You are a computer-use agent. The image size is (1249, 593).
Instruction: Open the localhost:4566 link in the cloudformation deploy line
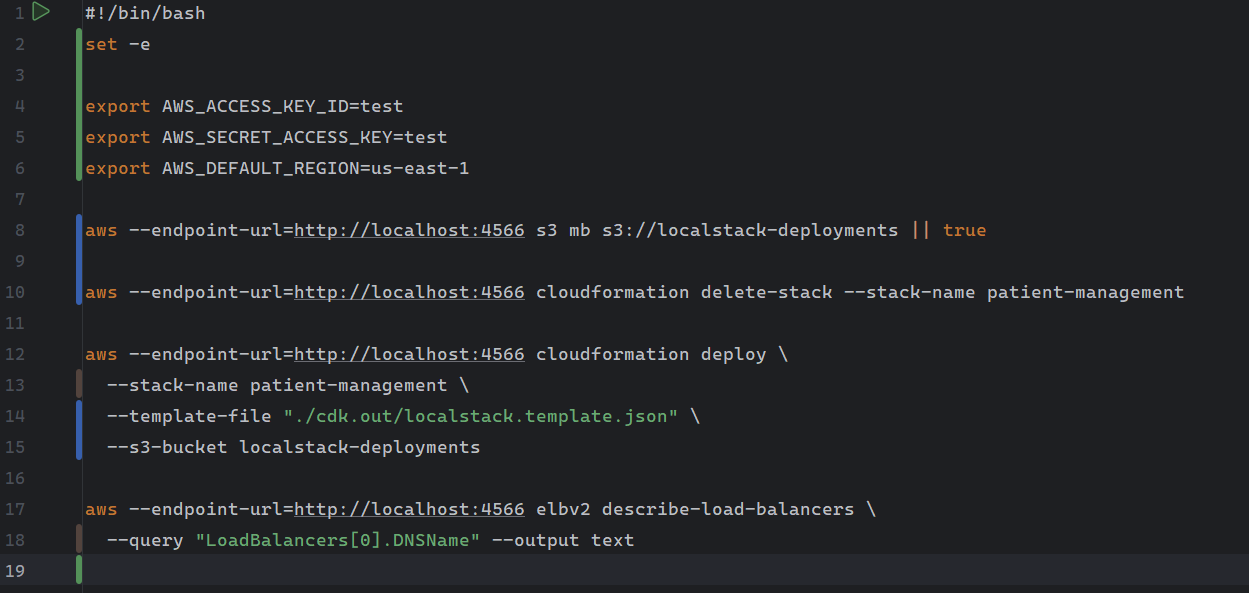(409, 354)
